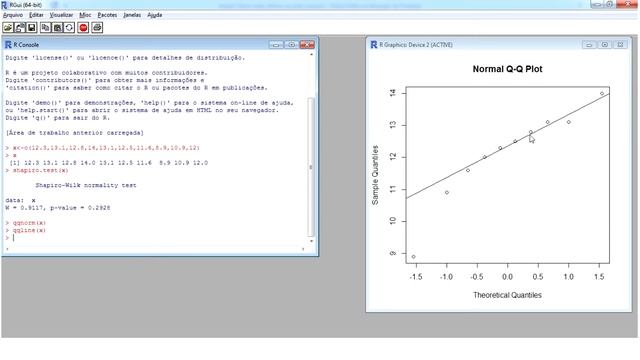Open the Pacotes menu
This screenshot has height=360, width=640.
click(107, 15)
